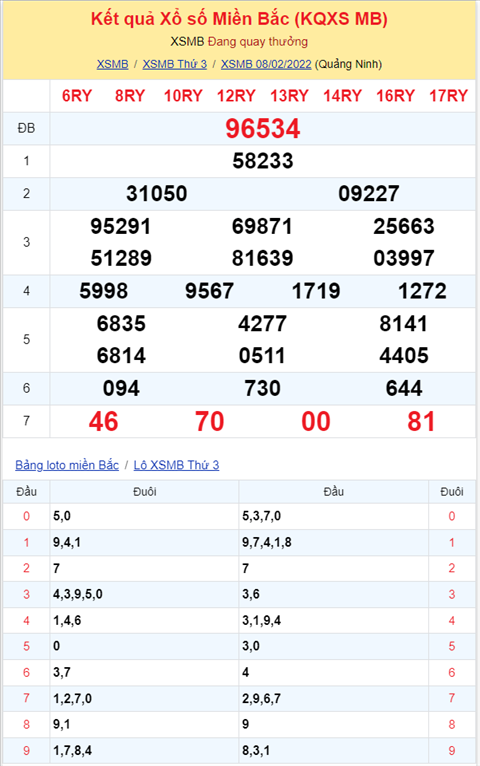Open the Lô XSMB Thứ 3 link
This screenshot has width=480, height=766.
176,465
